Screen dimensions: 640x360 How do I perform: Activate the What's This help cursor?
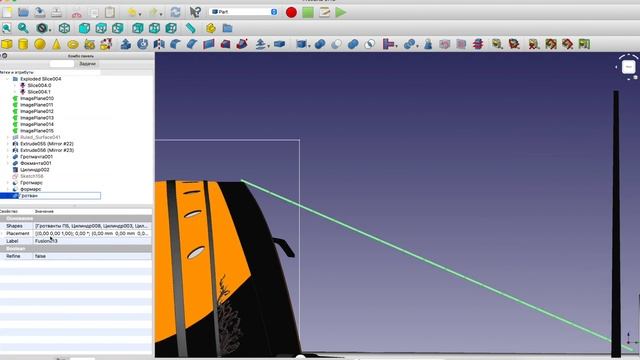(195, 12)
